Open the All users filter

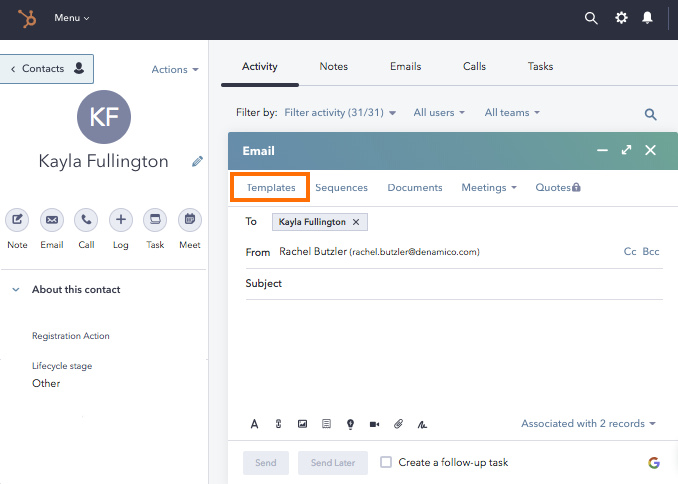(439, 112)
